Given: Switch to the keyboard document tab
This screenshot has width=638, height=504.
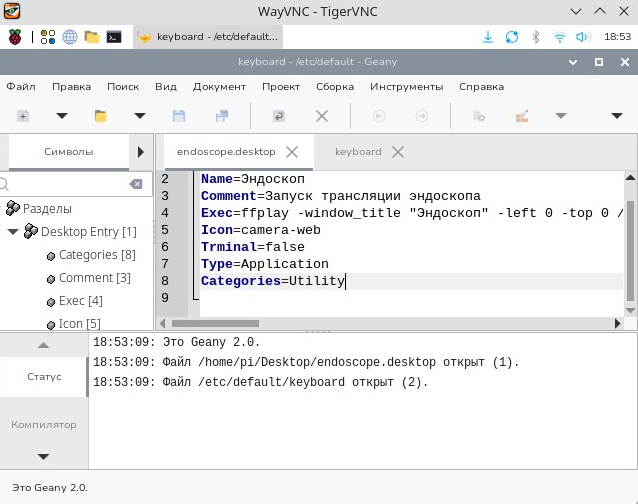Looking at the screenshot, I should (x=358, y=152).
